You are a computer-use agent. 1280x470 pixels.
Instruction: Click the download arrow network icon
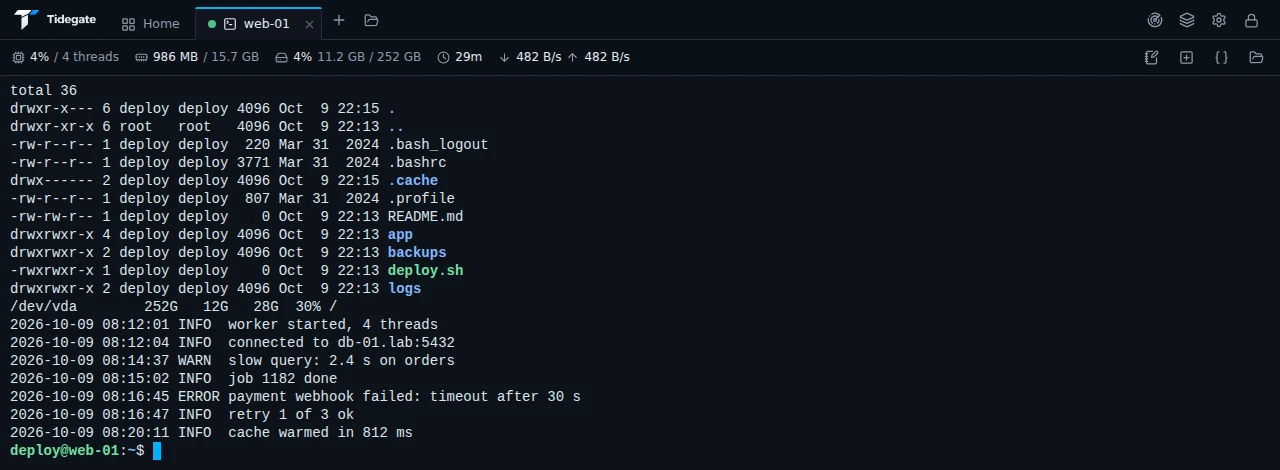pyautogui.click(x=504, y=57)
